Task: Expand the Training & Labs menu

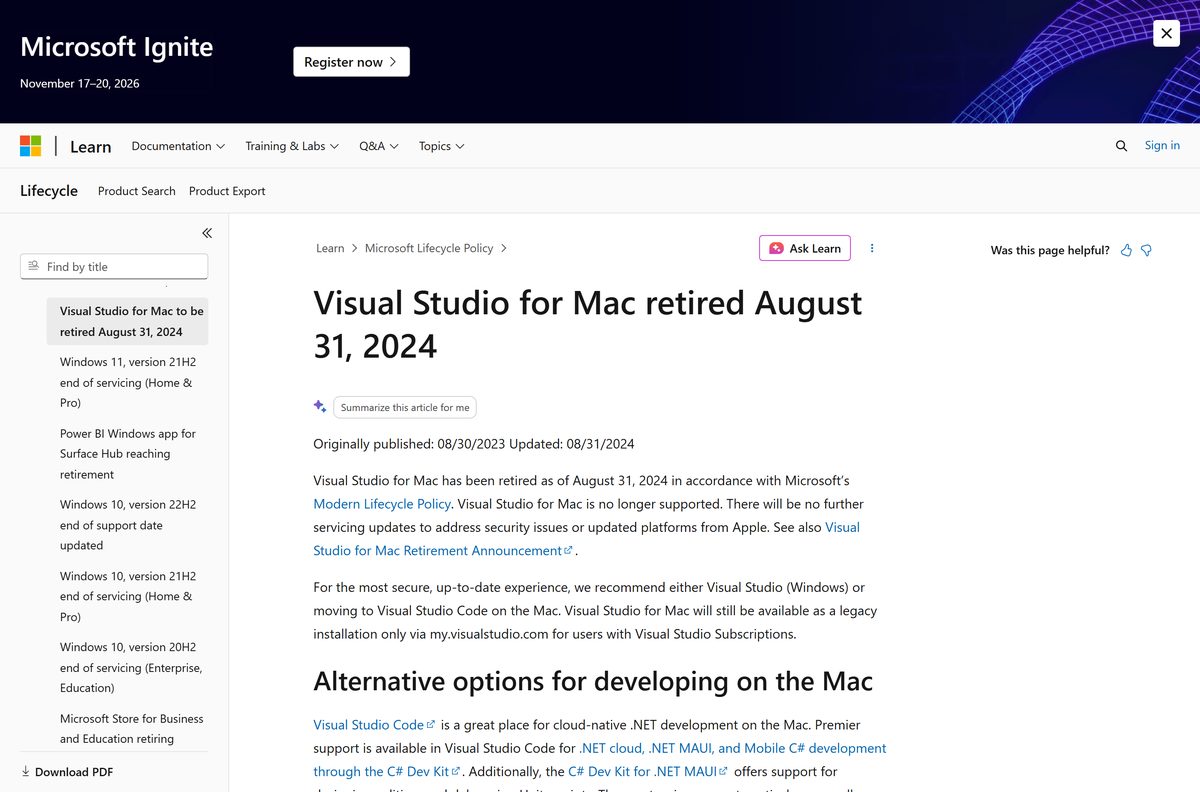Action: (292, 146)
